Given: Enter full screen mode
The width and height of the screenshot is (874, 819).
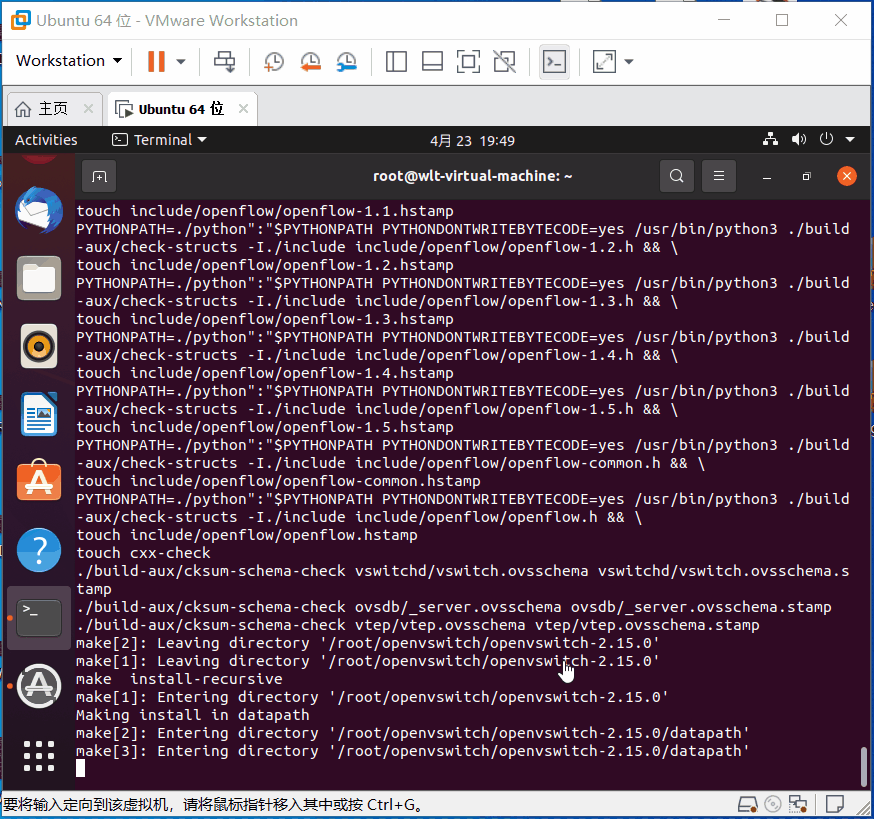Looking at the screenshot, I should [468, 61].
